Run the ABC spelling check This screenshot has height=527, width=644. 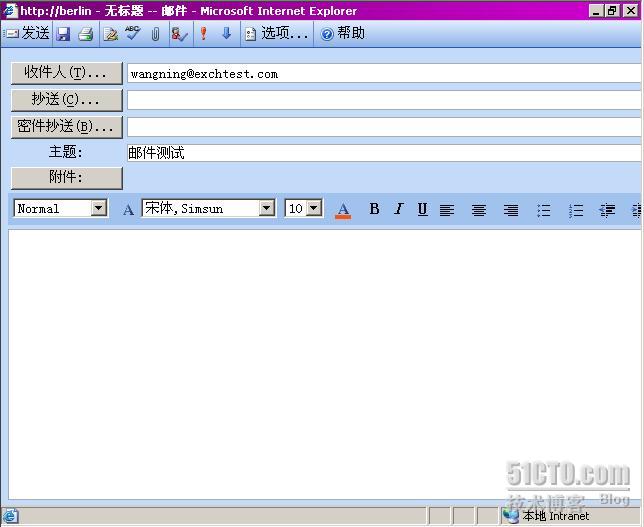pyautogui.click(x=133, y=34)
